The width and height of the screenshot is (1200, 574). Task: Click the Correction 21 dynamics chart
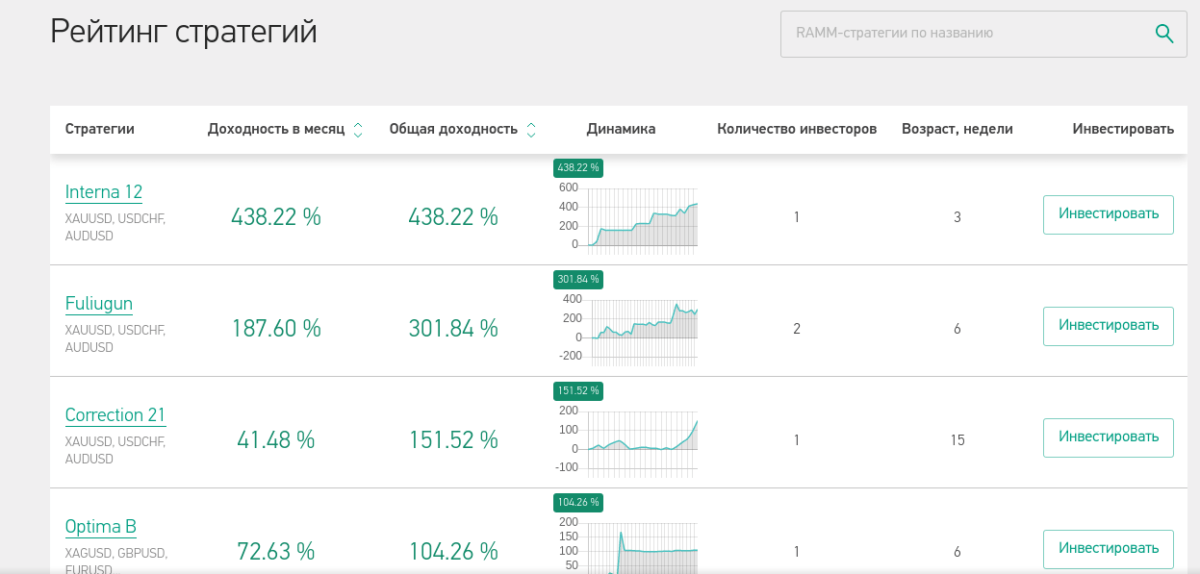click(x=640, y=438)
